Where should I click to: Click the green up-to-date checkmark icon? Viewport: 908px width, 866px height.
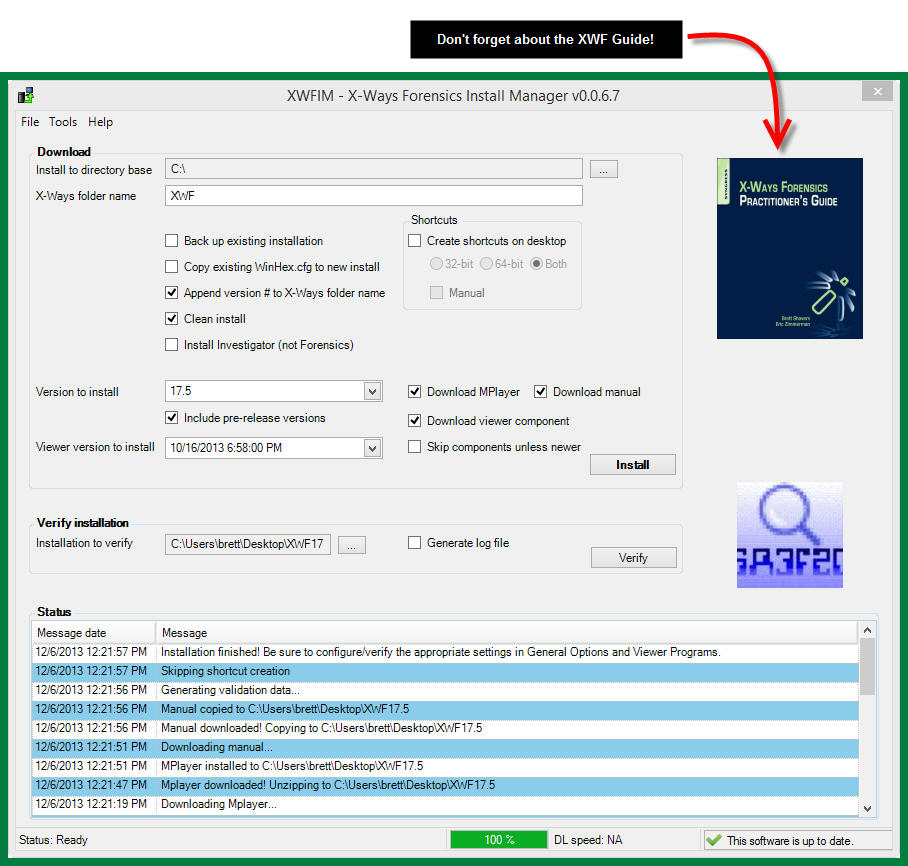[x=712, y=840]
